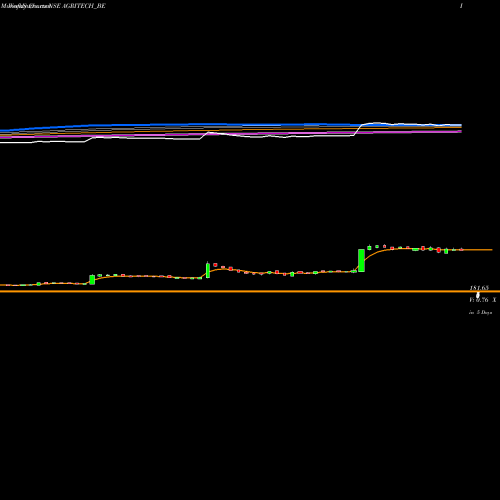The height and width of the screenshot is (500, 500).
Task: Click the NSE AGRITECH_BE chart title
Action: (x=78, y=6)
